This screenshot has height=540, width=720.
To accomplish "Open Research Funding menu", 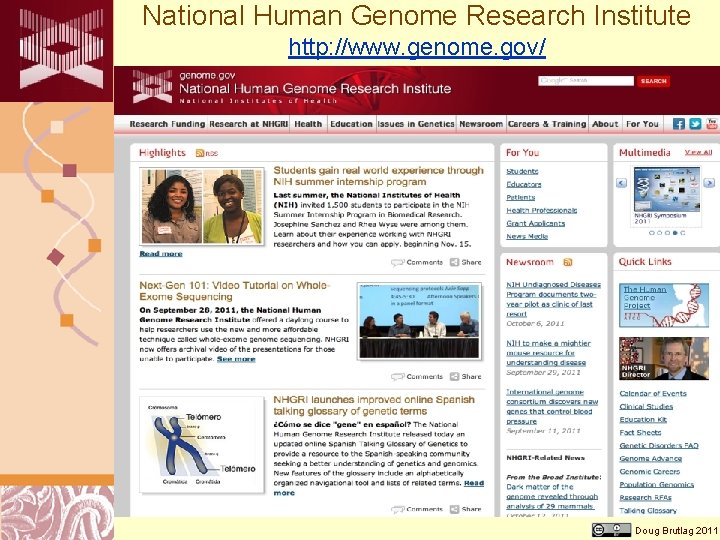I will [x=167, y=124].
